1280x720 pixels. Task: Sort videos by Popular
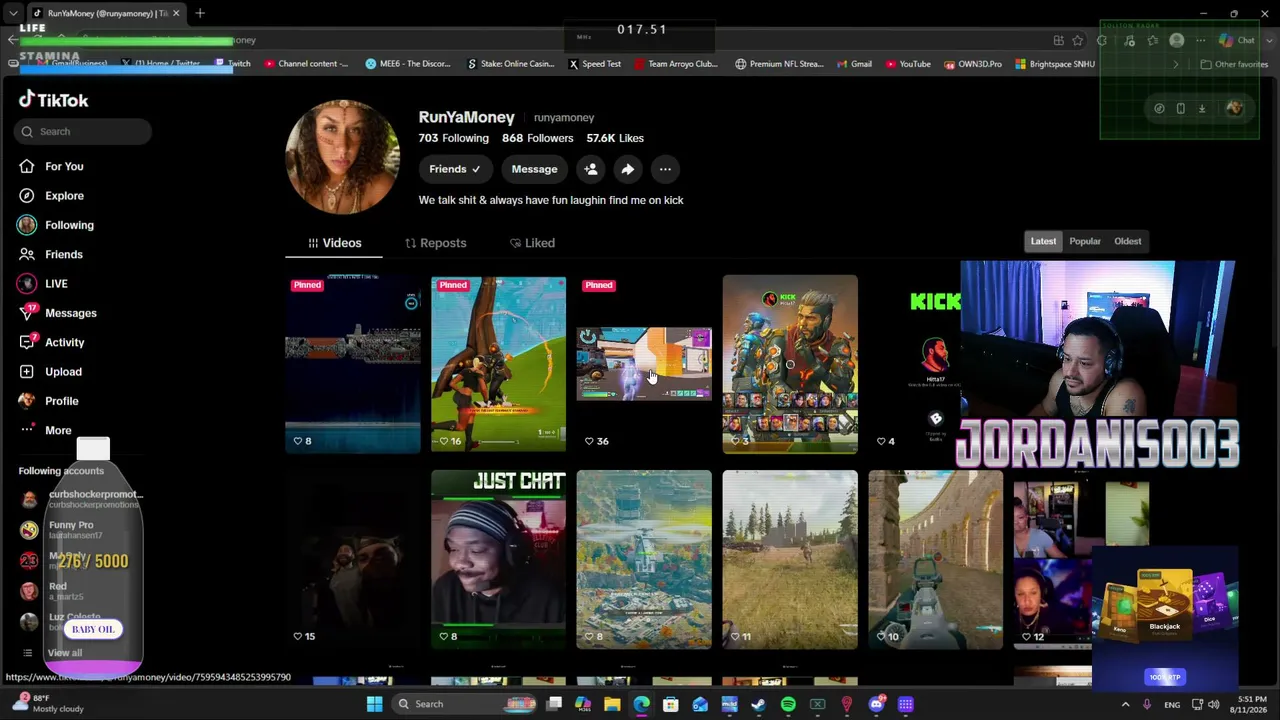[x=1085, y=241]
